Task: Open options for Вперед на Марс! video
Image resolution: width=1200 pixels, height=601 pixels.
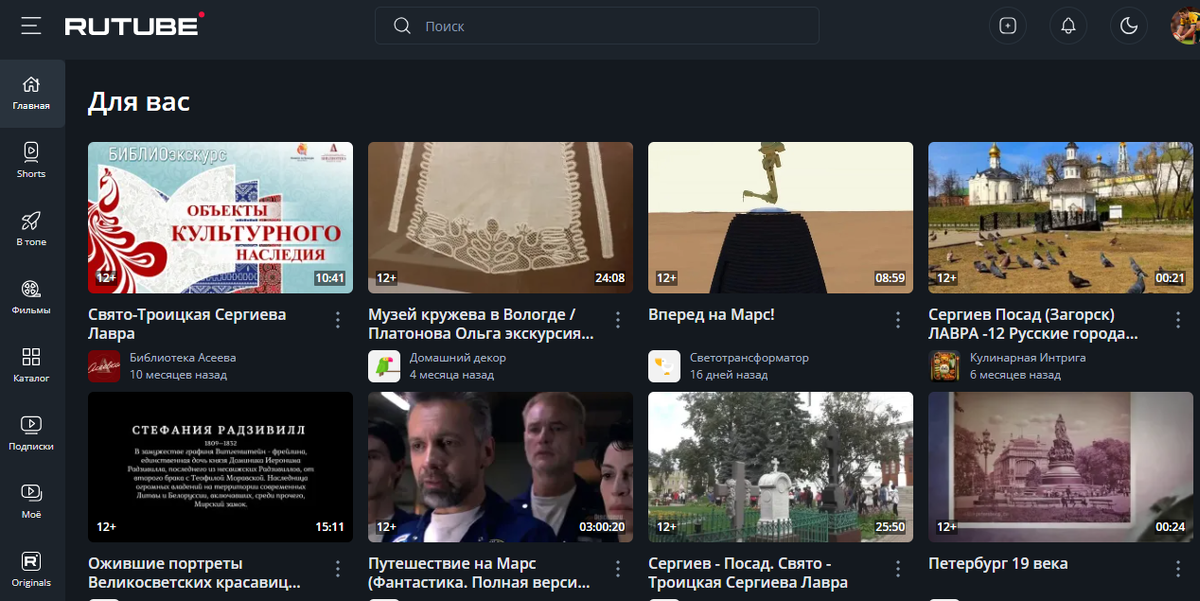Action: pos(898,320)
